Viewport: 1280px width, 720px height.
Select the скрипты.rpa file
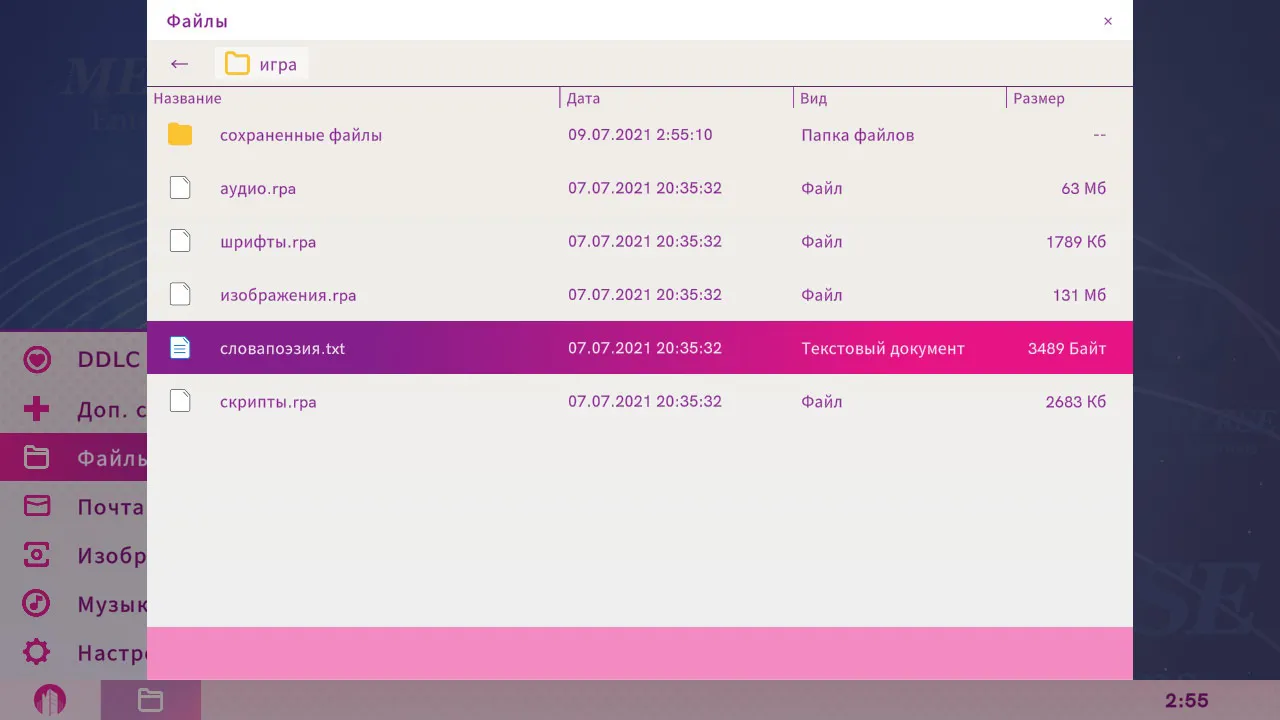pos(268,402)
